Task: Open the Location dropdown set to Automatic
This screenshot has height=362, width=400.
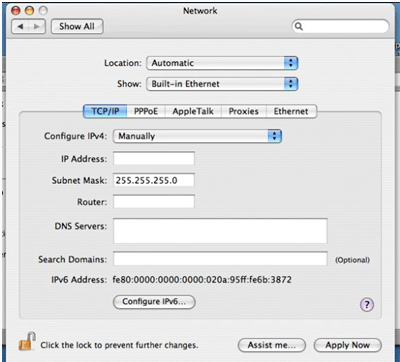Action: click(222, 63)
